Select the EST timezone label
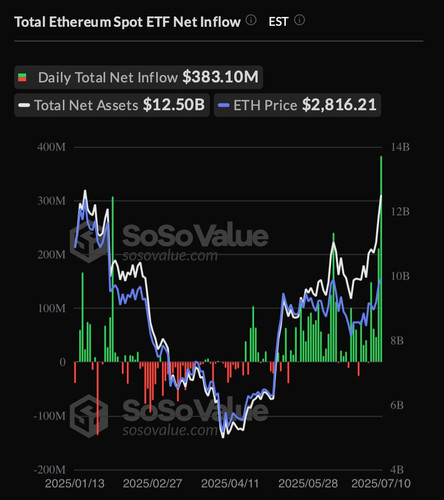Image resolution: width=444 pixels, height=500 pixels. tap(278, 22)
